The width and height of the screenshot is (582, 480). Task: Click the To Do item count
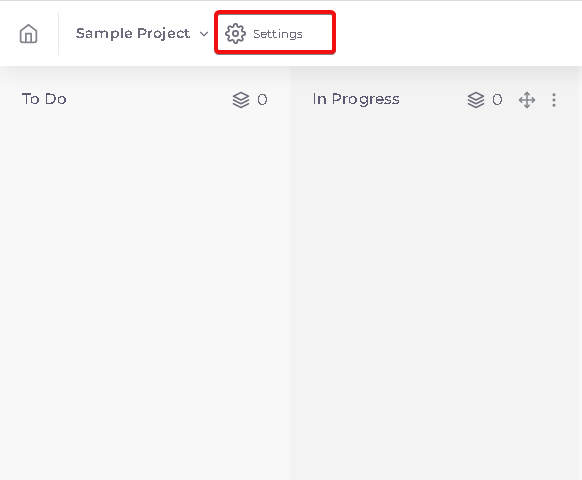tap(262, 100)
